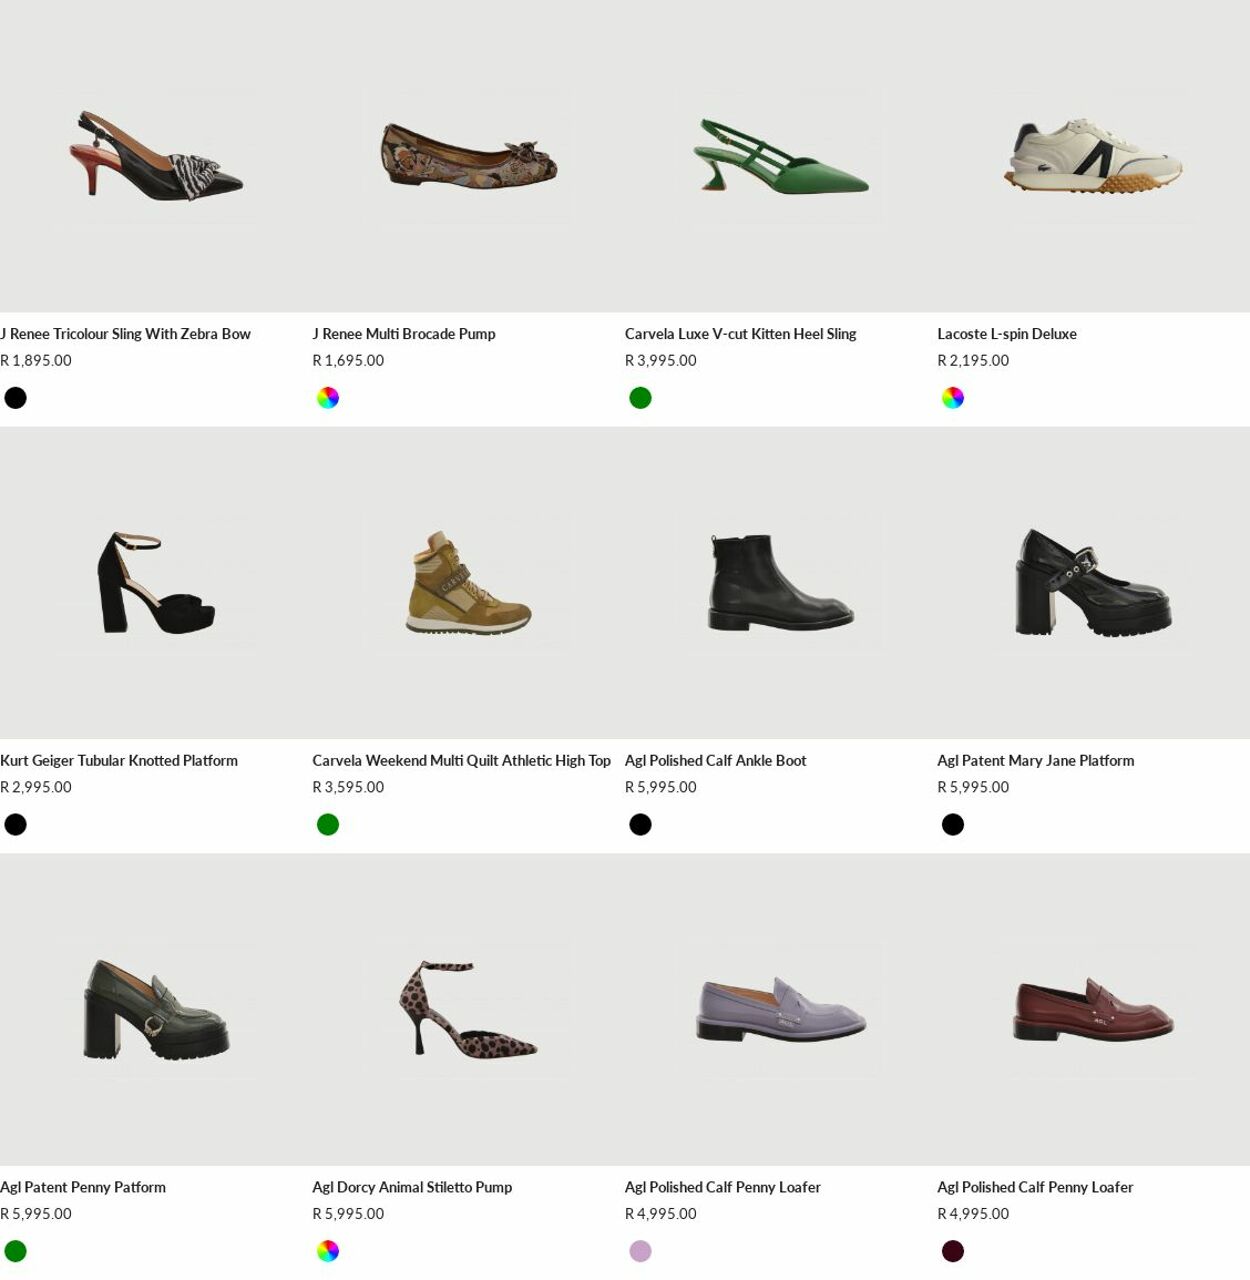This screenshot has height=1280, width=1250.
Task: View the Agl Polished Calf Ankle Boot photo
Action: (x=781, y=583)
